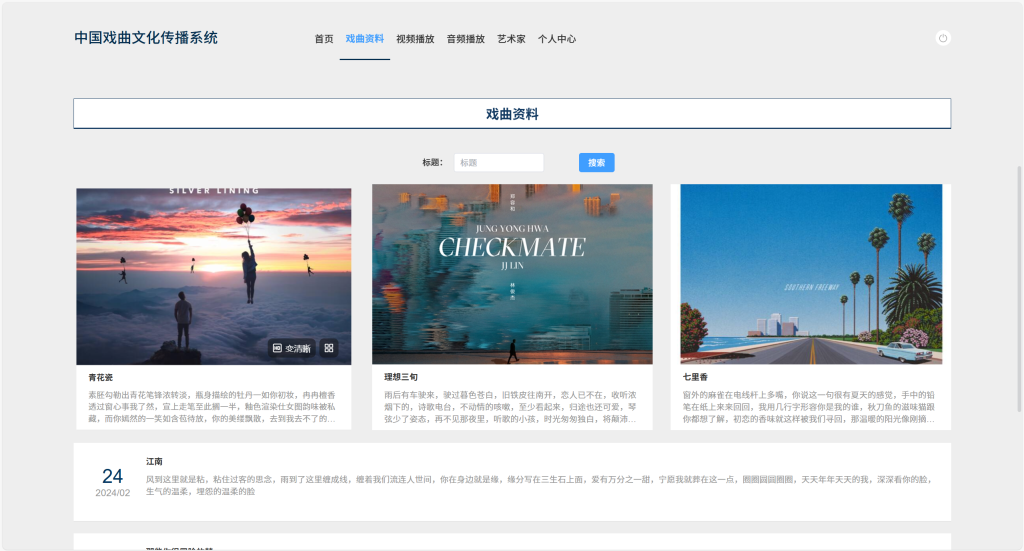Open the 首页 menu item
This screenshot has width=1024, height=551.
point(324,39)
